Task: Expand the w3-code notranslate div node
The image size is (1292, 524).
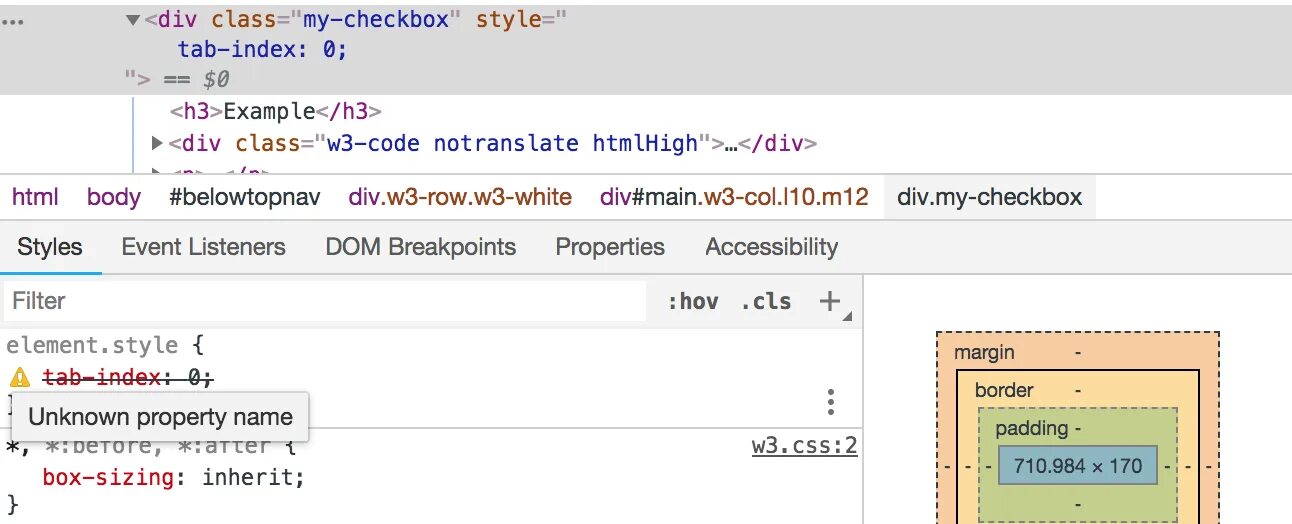Action: click(x=157, y=143)
